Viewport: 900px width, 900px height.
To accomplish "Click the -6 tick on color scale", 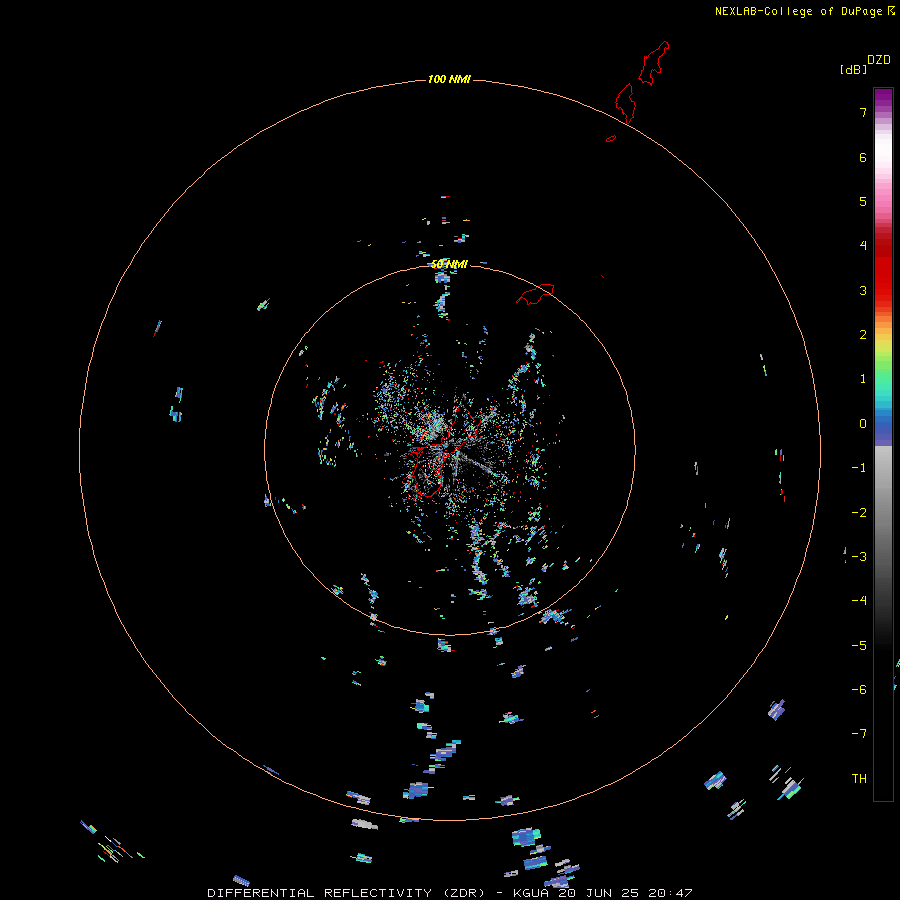I will point(859,690).
